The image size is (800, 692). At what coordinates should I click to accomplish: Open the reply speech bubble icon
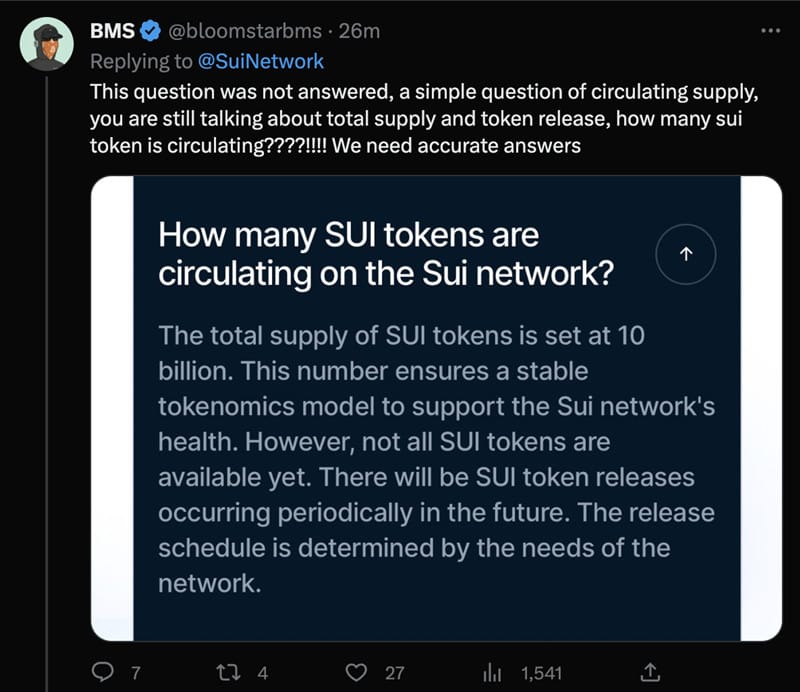(x=103, y=672)
